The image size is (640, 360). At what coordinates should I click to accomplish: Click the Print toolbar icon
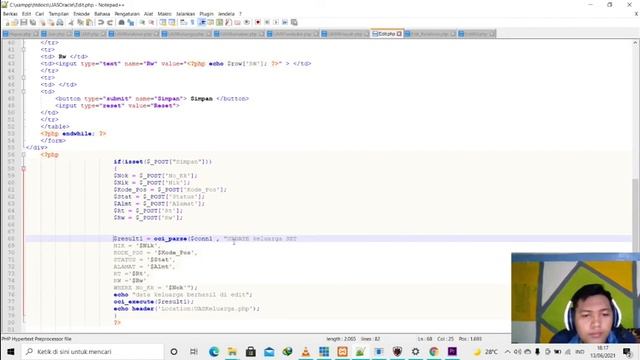[60, 22]
